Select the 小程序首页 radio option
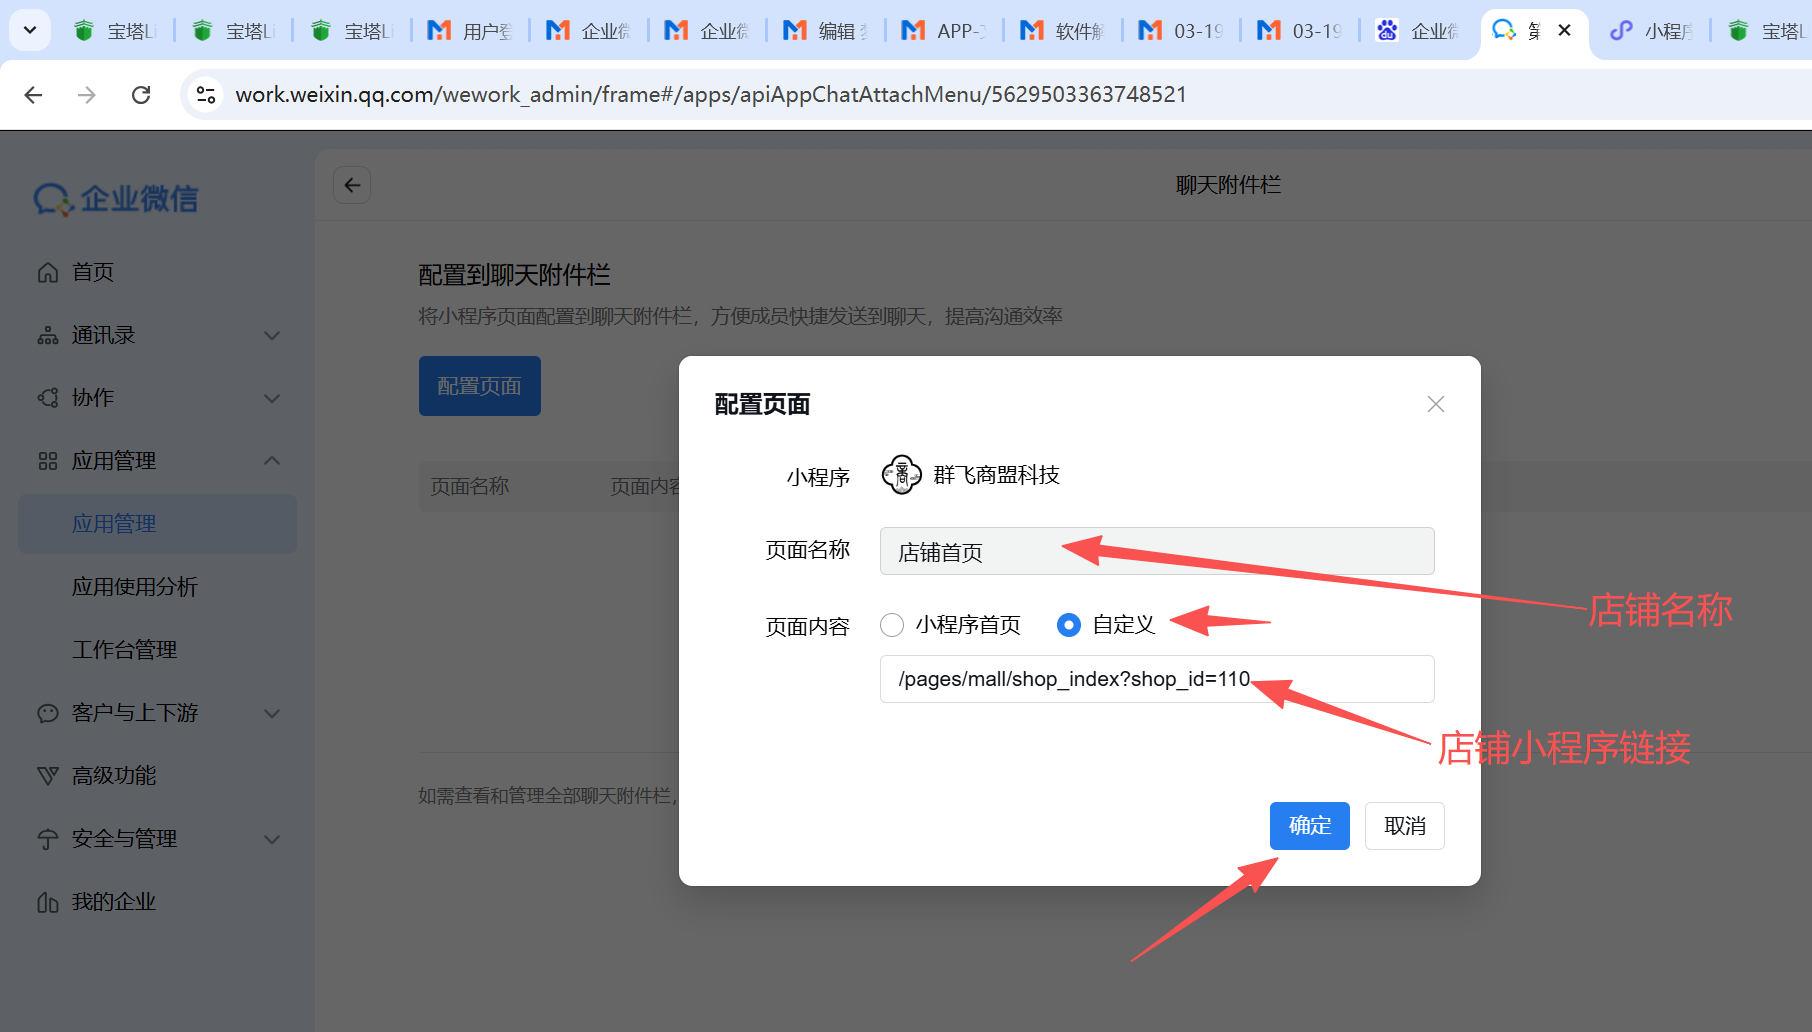 [x=892, y=625]
